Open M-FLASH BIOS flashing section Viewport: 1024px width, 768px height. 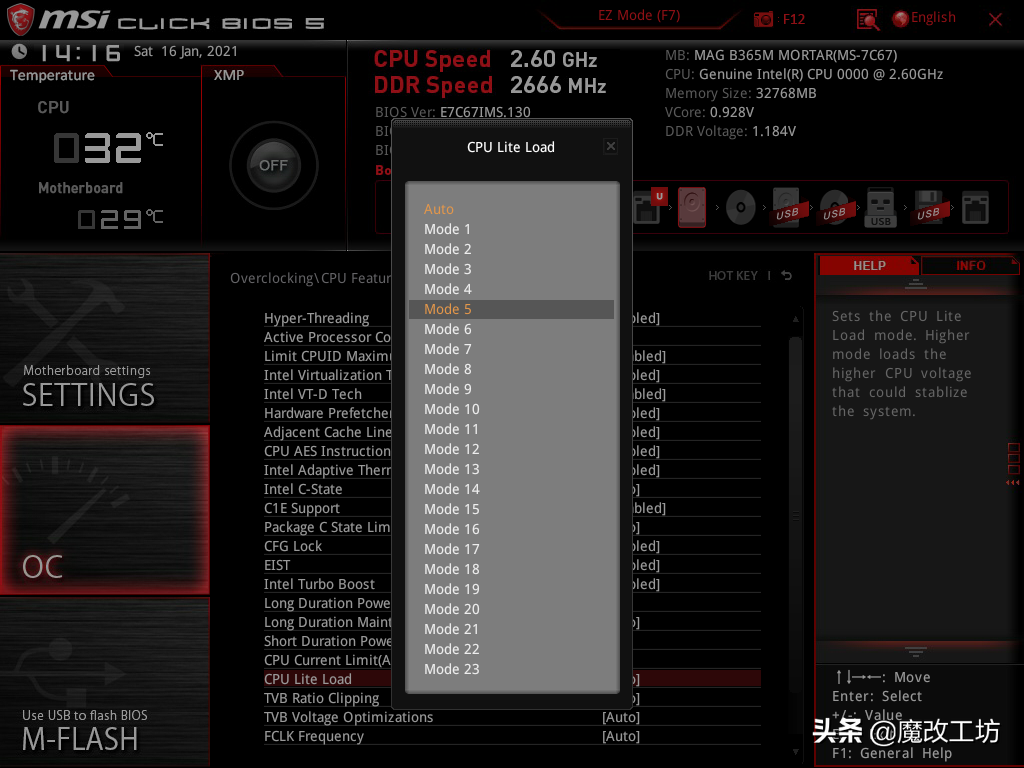[104, 682]
